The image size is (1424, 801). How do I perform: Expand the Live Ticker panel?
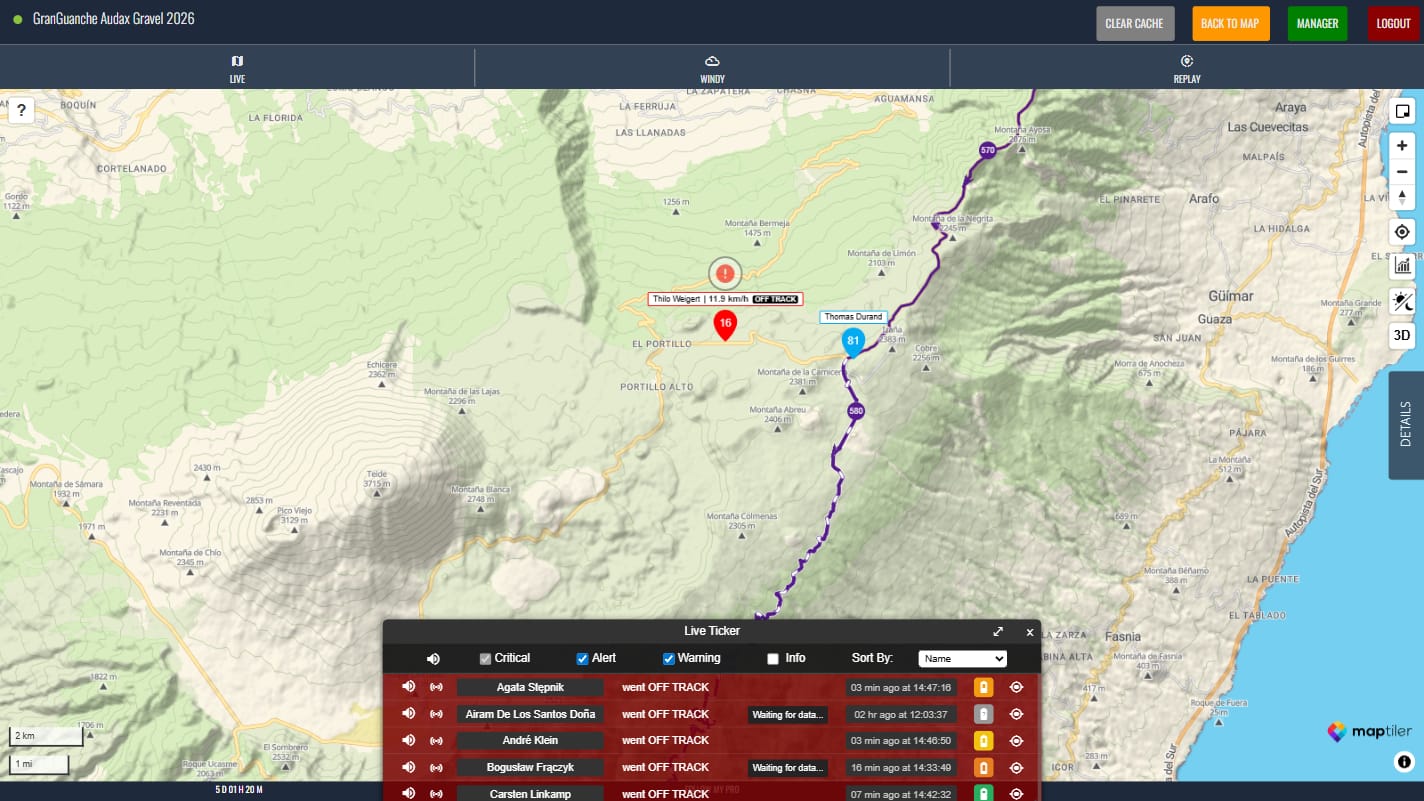coord(997,631)
